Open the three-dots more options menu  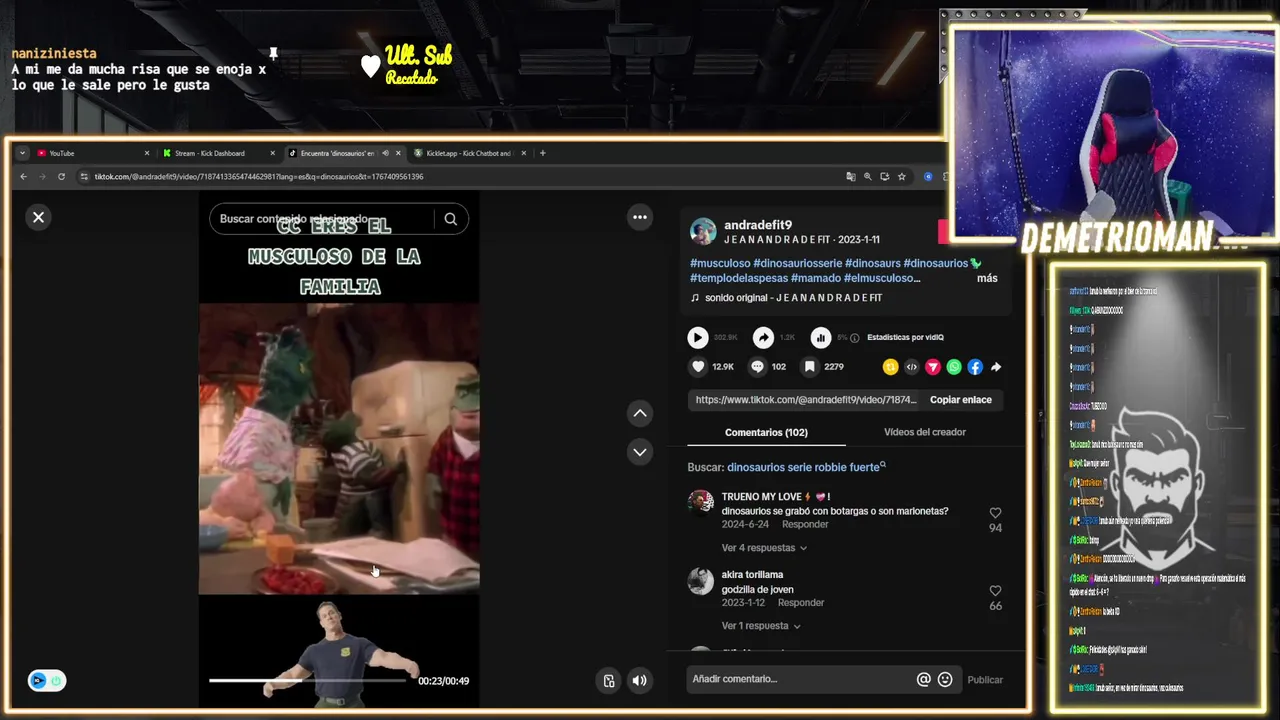640,217
